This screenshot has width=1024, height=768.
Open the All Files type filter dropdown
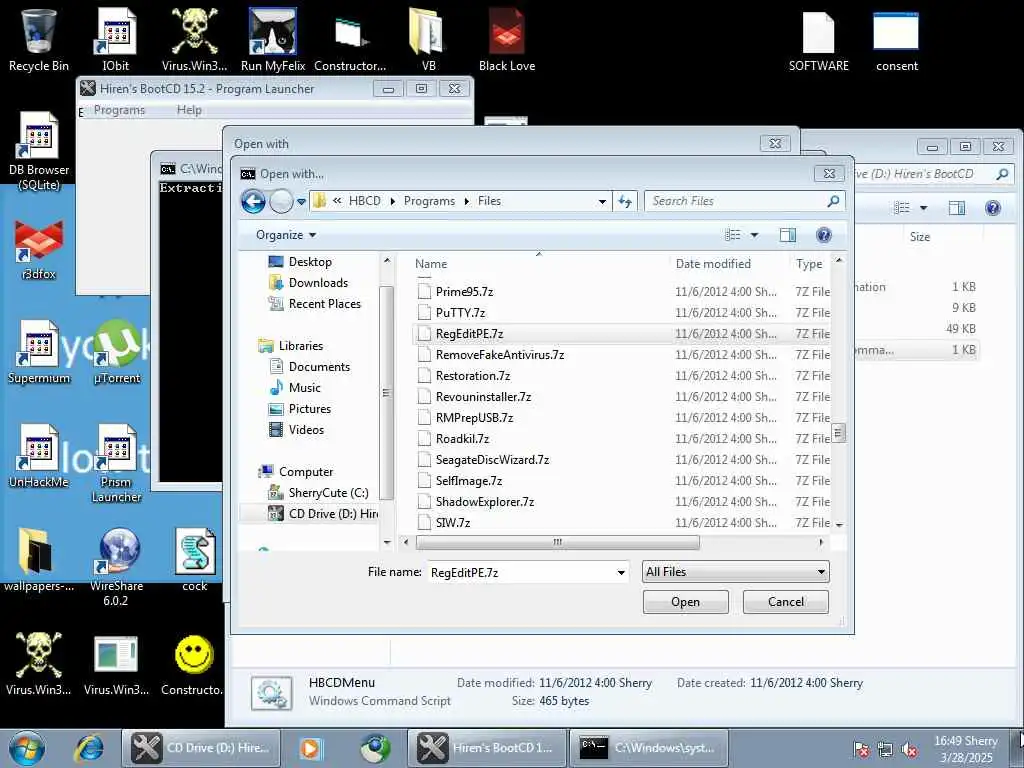735,572
